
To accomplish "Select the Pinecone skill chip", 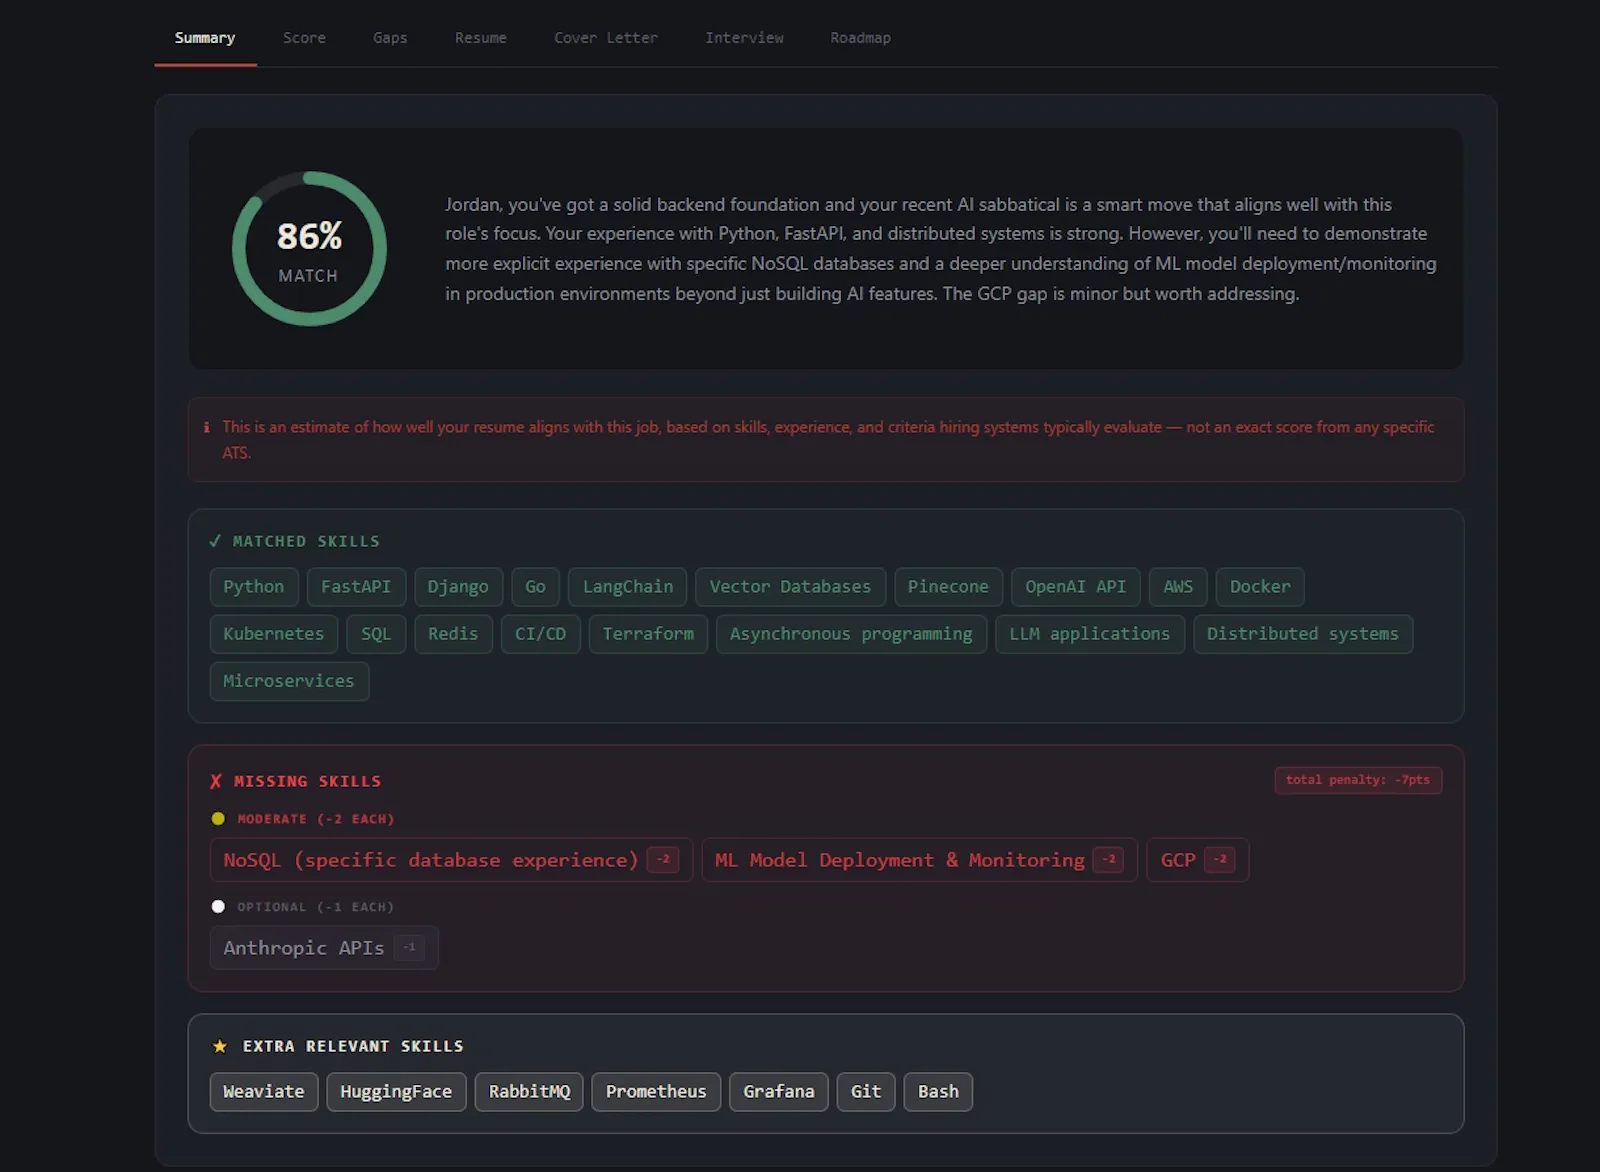I will click(948, 587).
